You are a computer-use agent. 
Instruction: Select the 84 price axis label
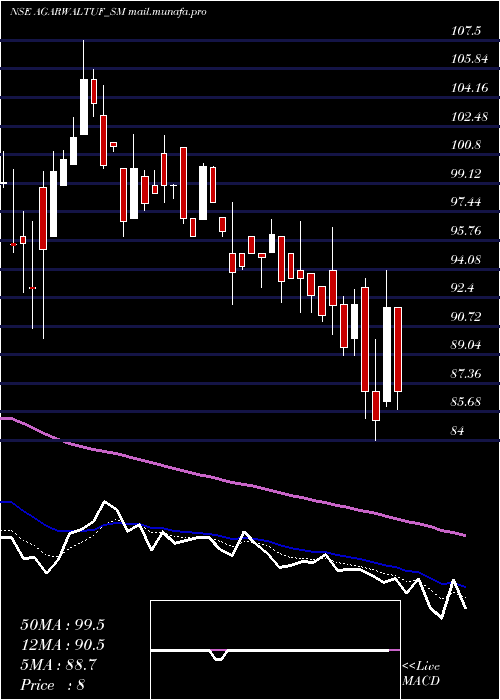pos(458,431)
